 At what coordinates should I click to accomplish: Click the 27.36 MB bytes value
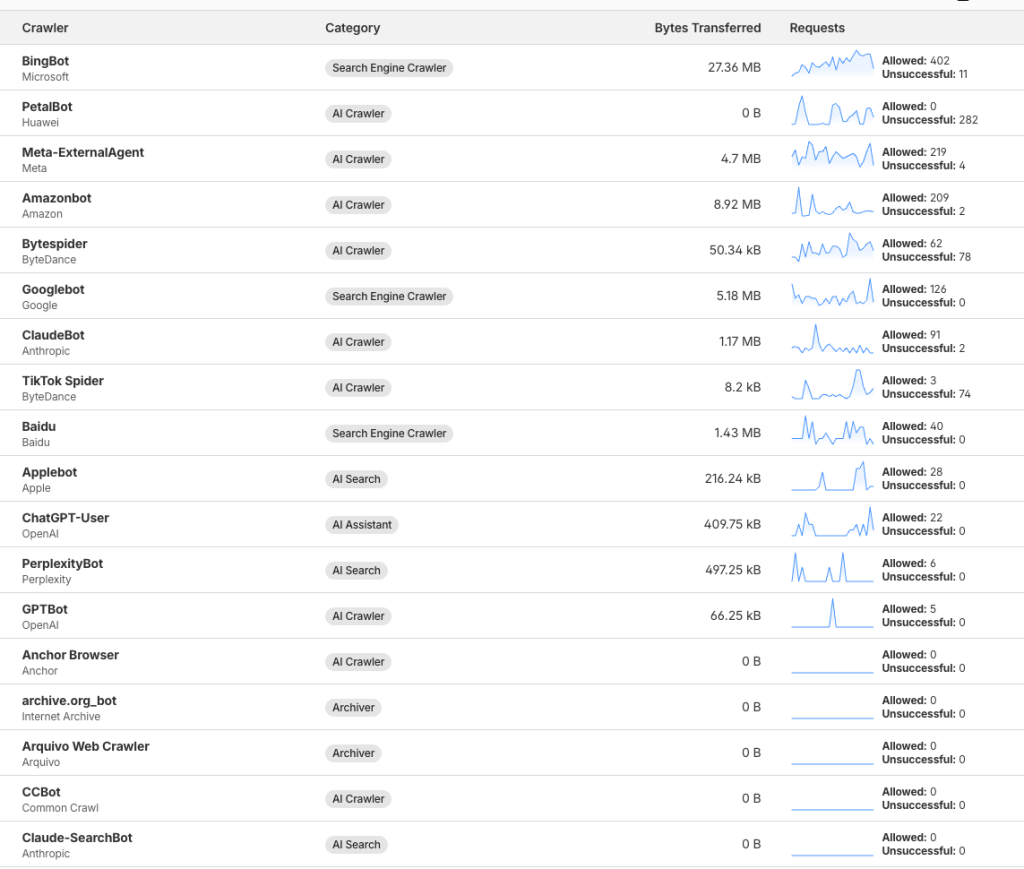pos(734,67)
